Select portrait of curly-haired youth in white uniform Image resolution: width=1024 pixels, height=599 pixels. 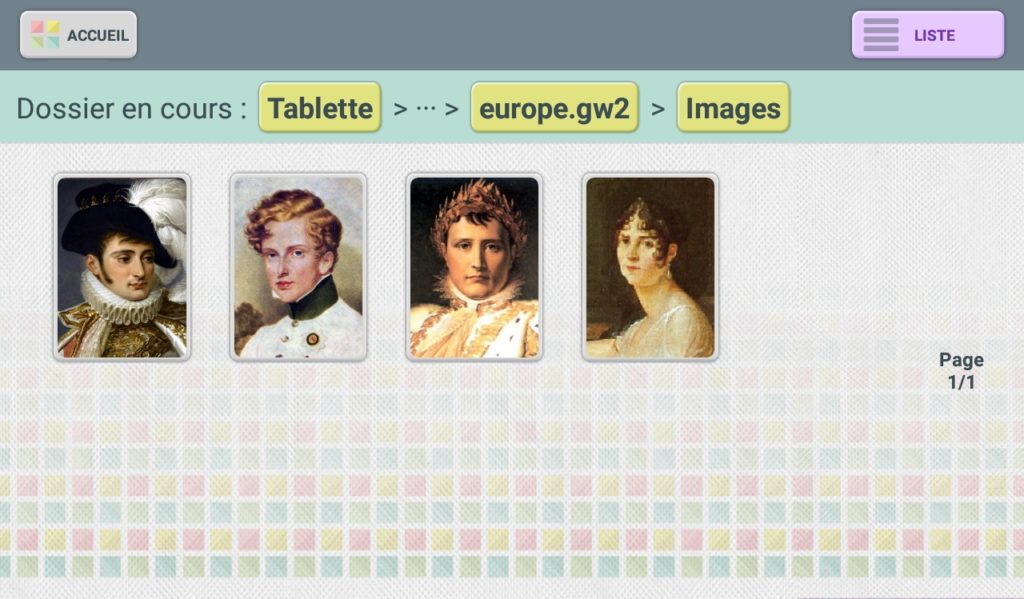(x=298, y=267)
